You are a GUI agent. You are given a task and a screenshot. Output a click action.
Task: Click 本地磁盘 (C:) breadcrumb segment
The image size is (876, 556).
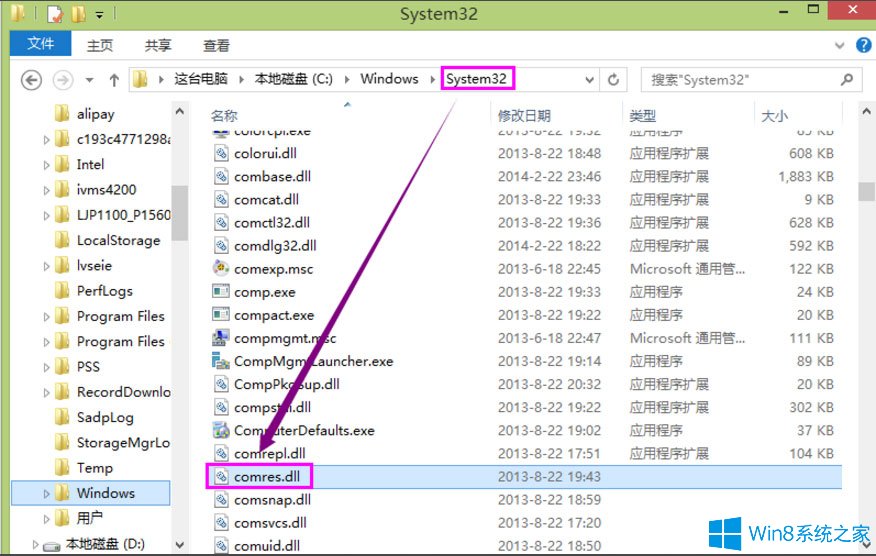(x=293, y=79)
